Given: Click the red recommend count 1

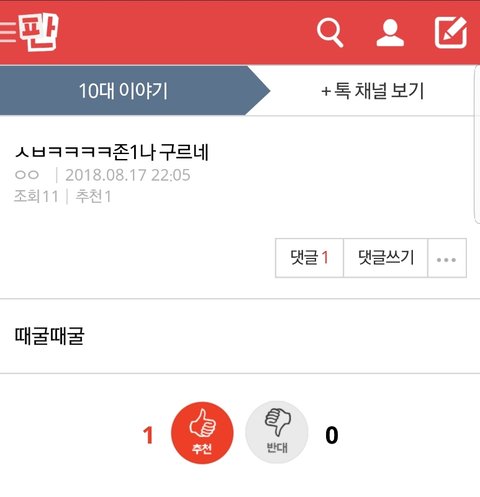Looking at the screenshot, I should pos(148,435).
